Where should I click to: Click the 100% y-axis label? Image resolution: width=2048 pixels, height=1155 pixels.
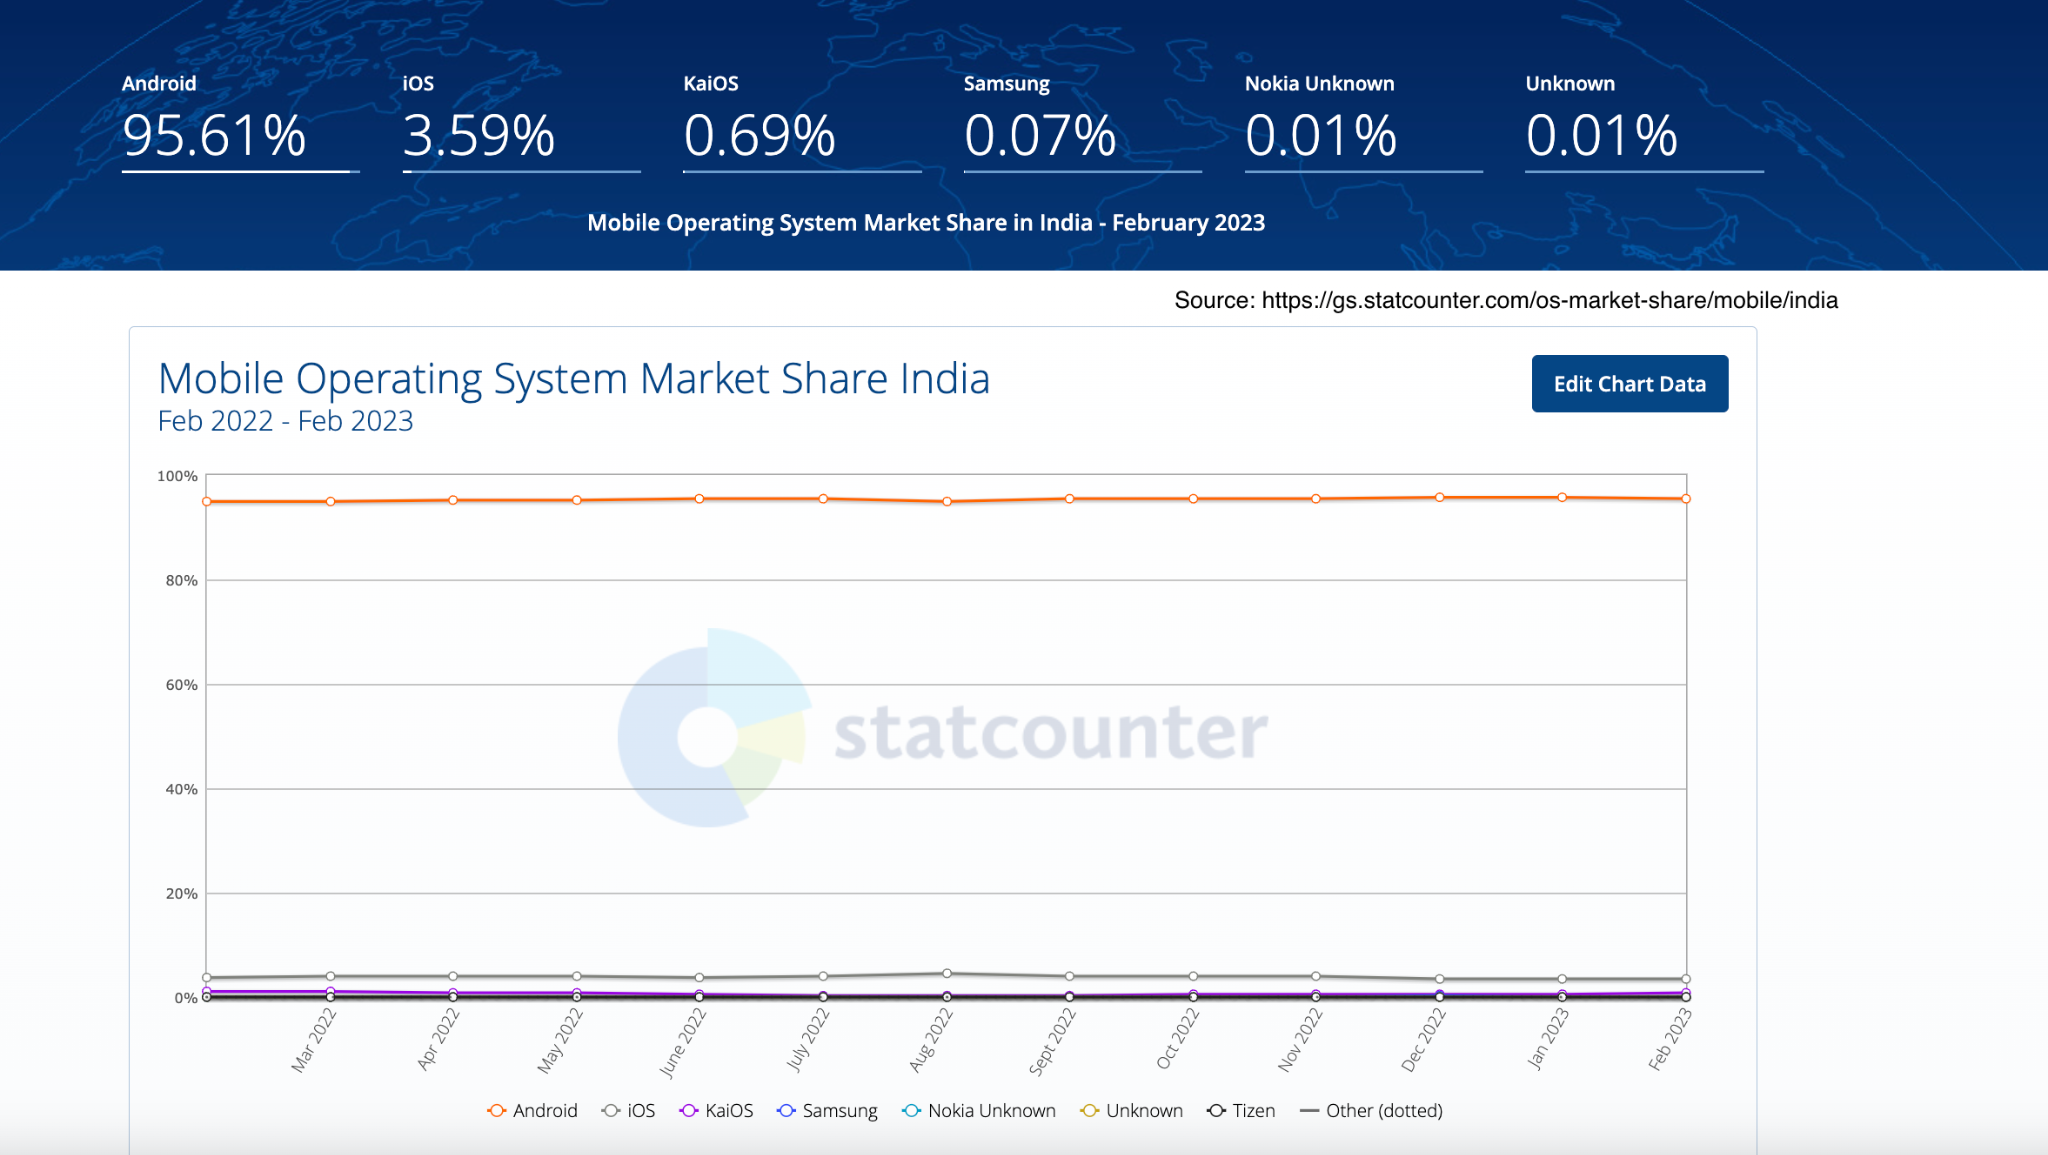[x=177, y=476]
